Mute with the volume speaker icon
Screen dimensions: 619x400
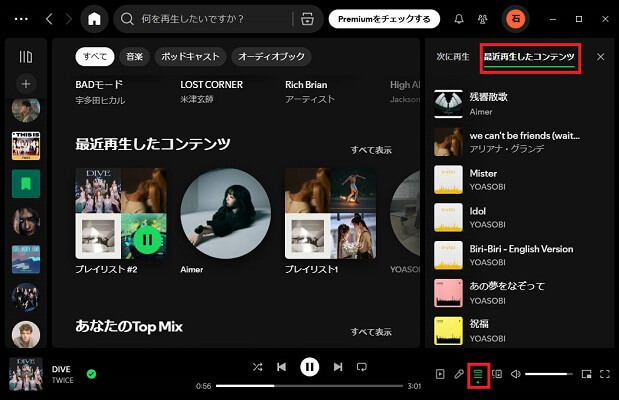coord(516,374)
